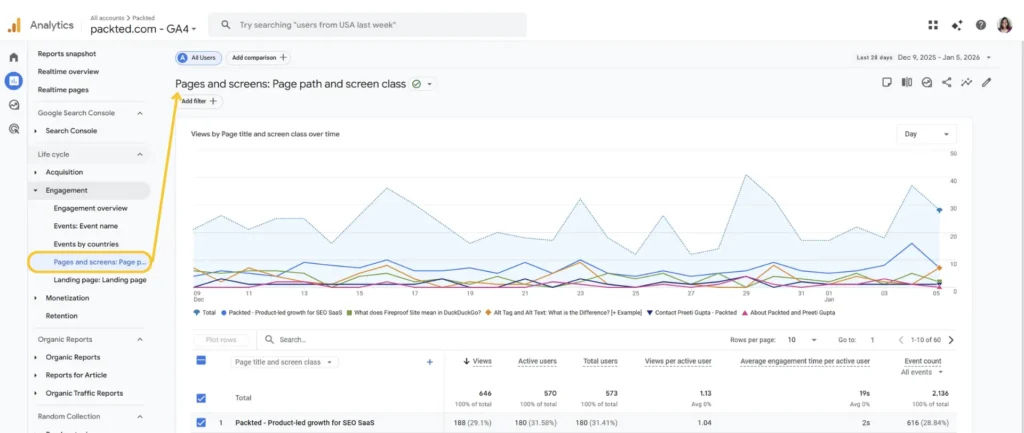Click the Add comparison button
The image size is (1024, 433).
[258, 58]
